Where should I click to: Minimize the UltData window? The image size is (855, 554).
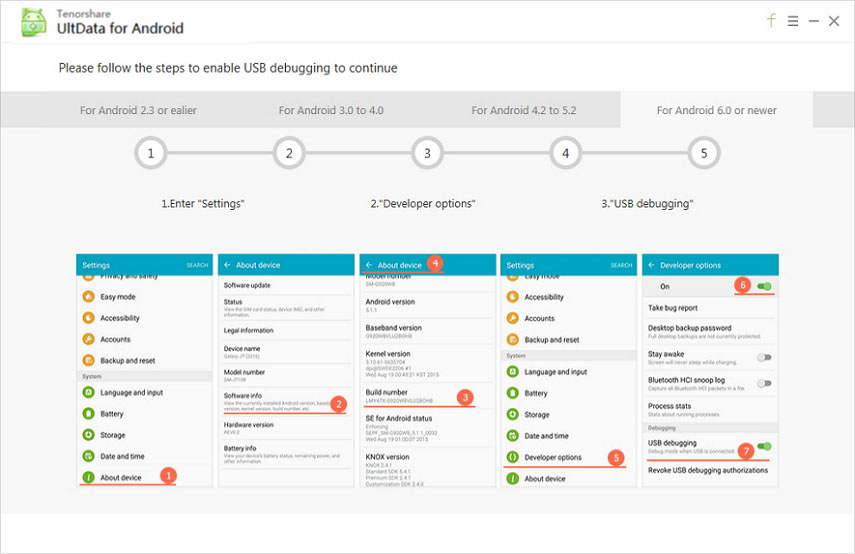pyautogui.click(x=814, y=21)
